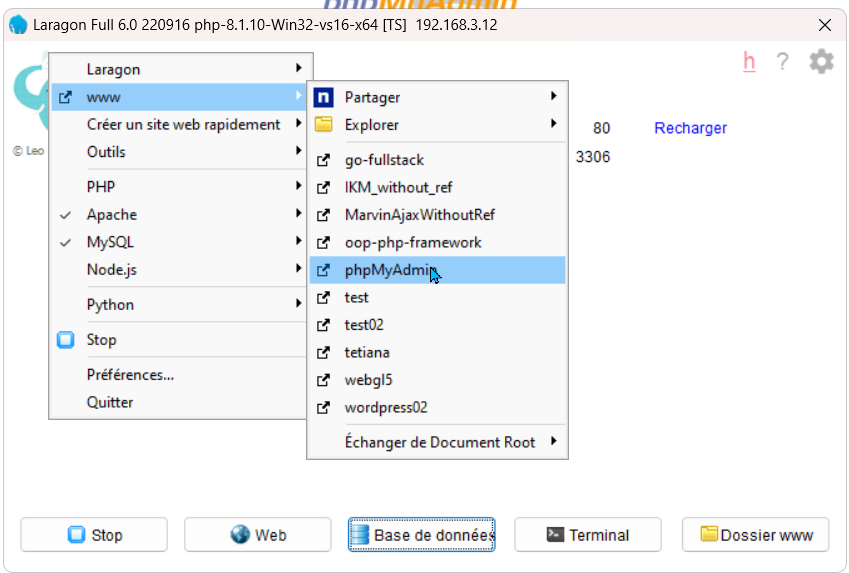Click the red underlined h icon

(749, 62)
